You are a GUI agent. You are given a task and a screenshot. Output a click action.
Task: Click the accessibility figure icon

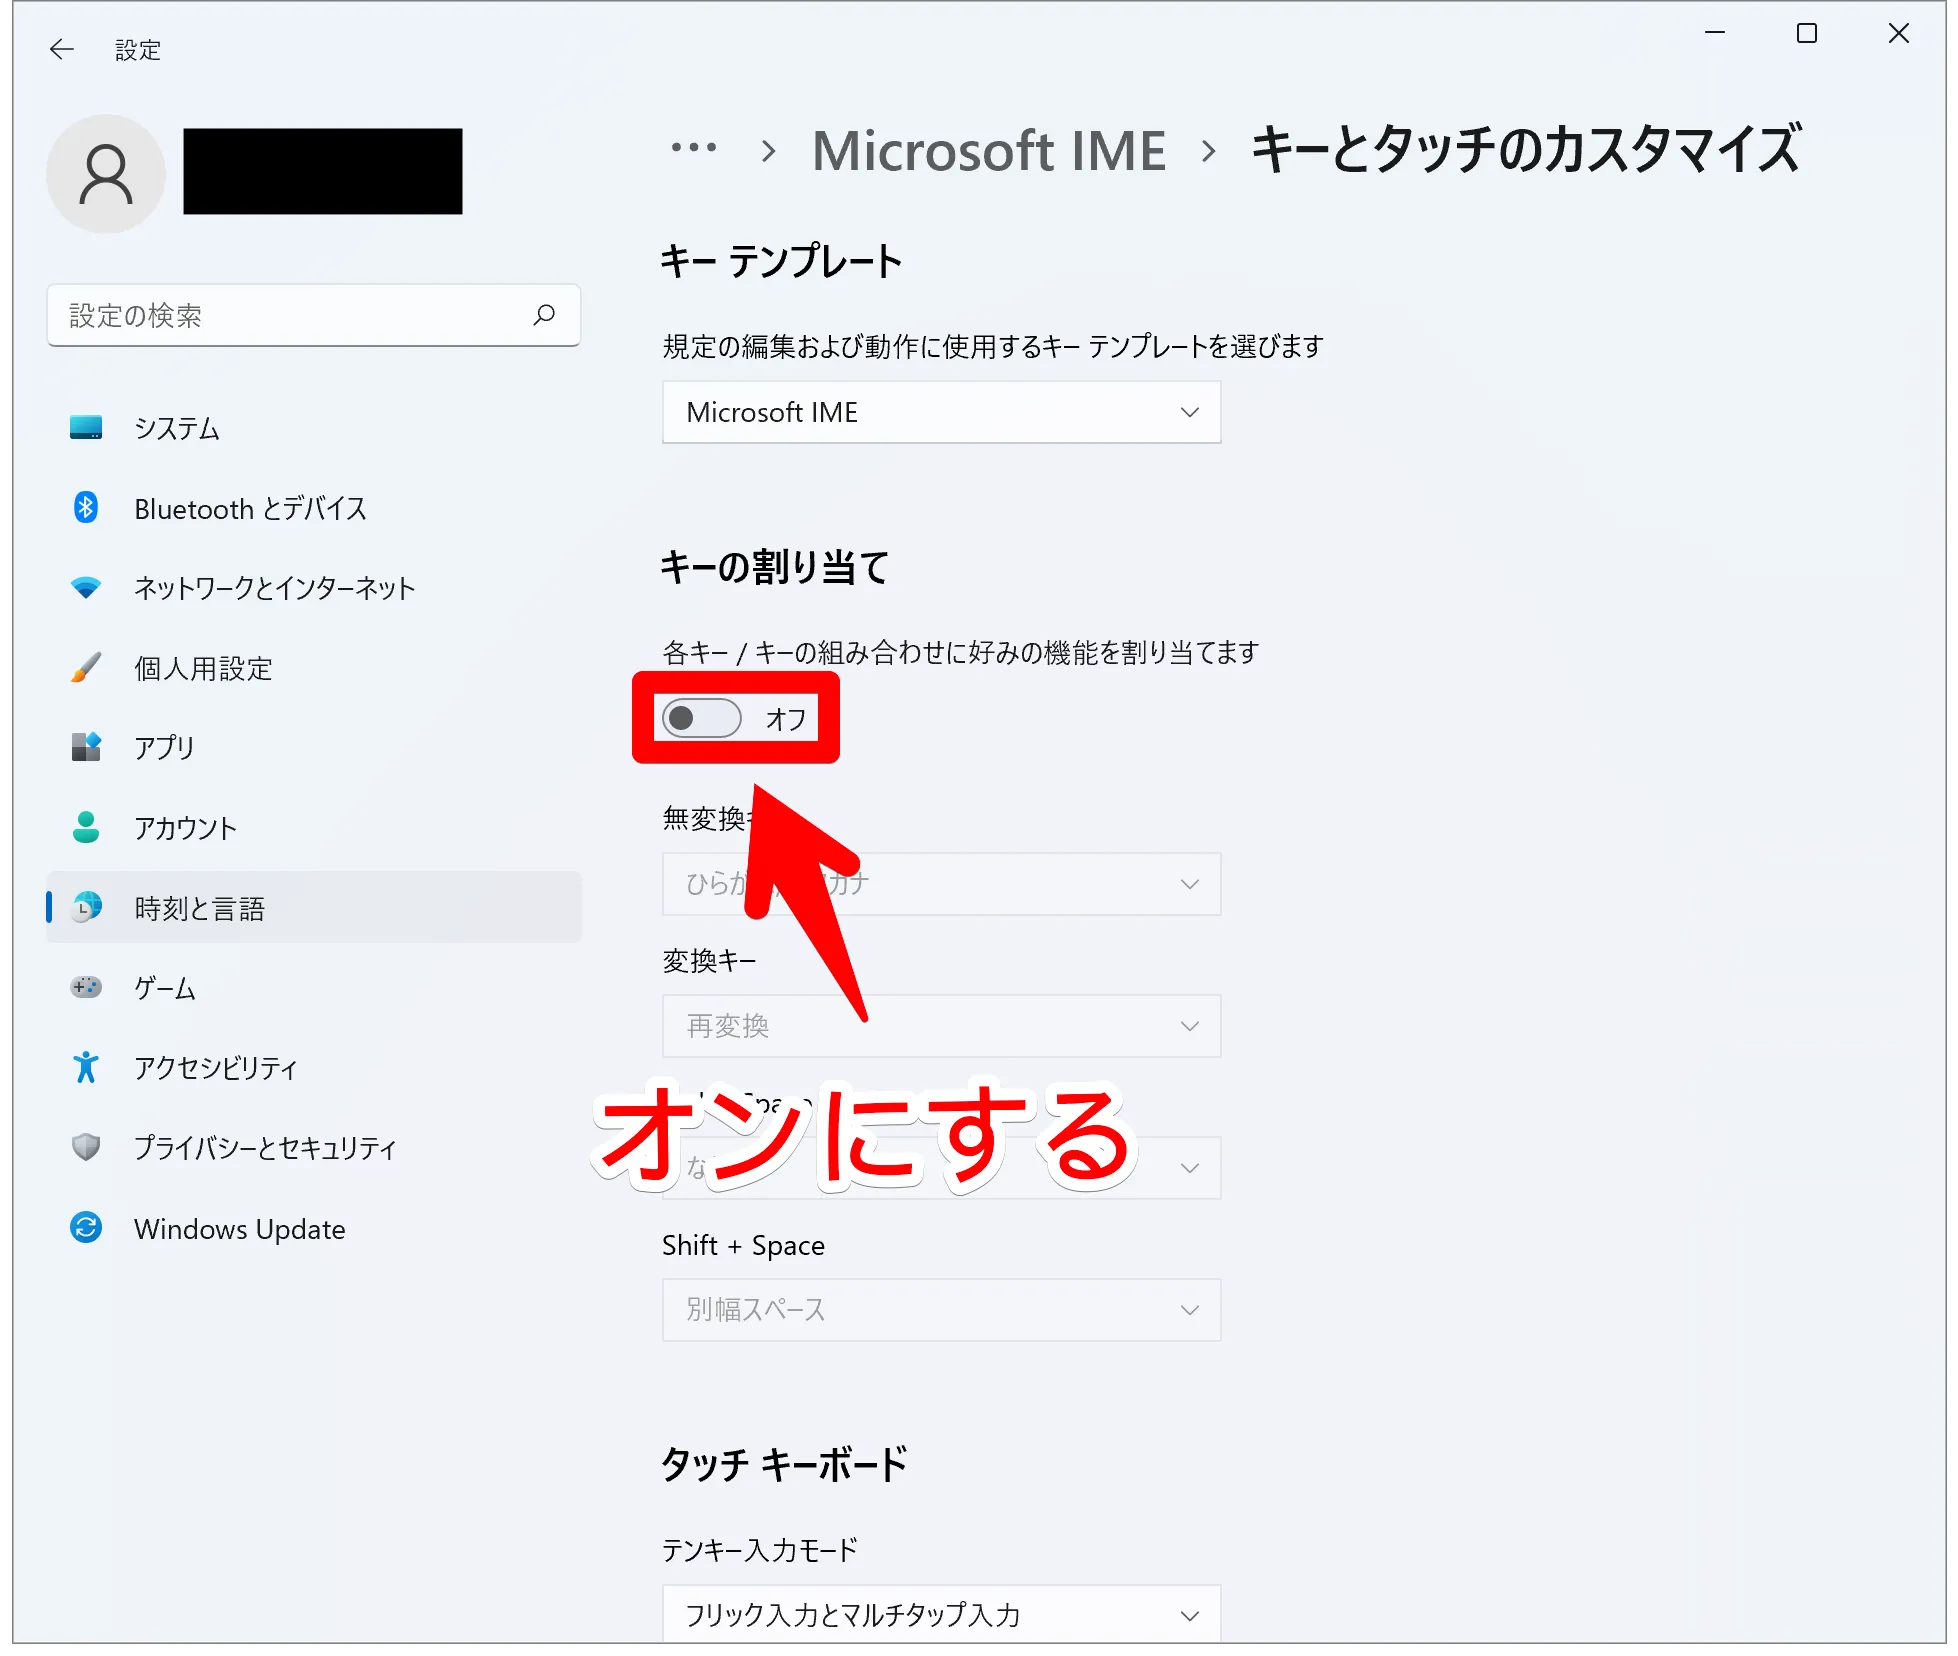pyautogui.click(x=86, y=1067)
